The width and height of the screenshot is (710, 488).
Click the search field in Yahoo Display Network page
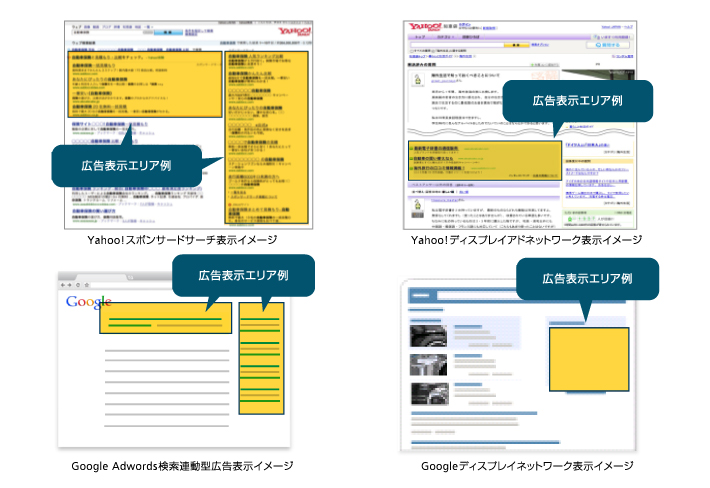tap(456, 45)
